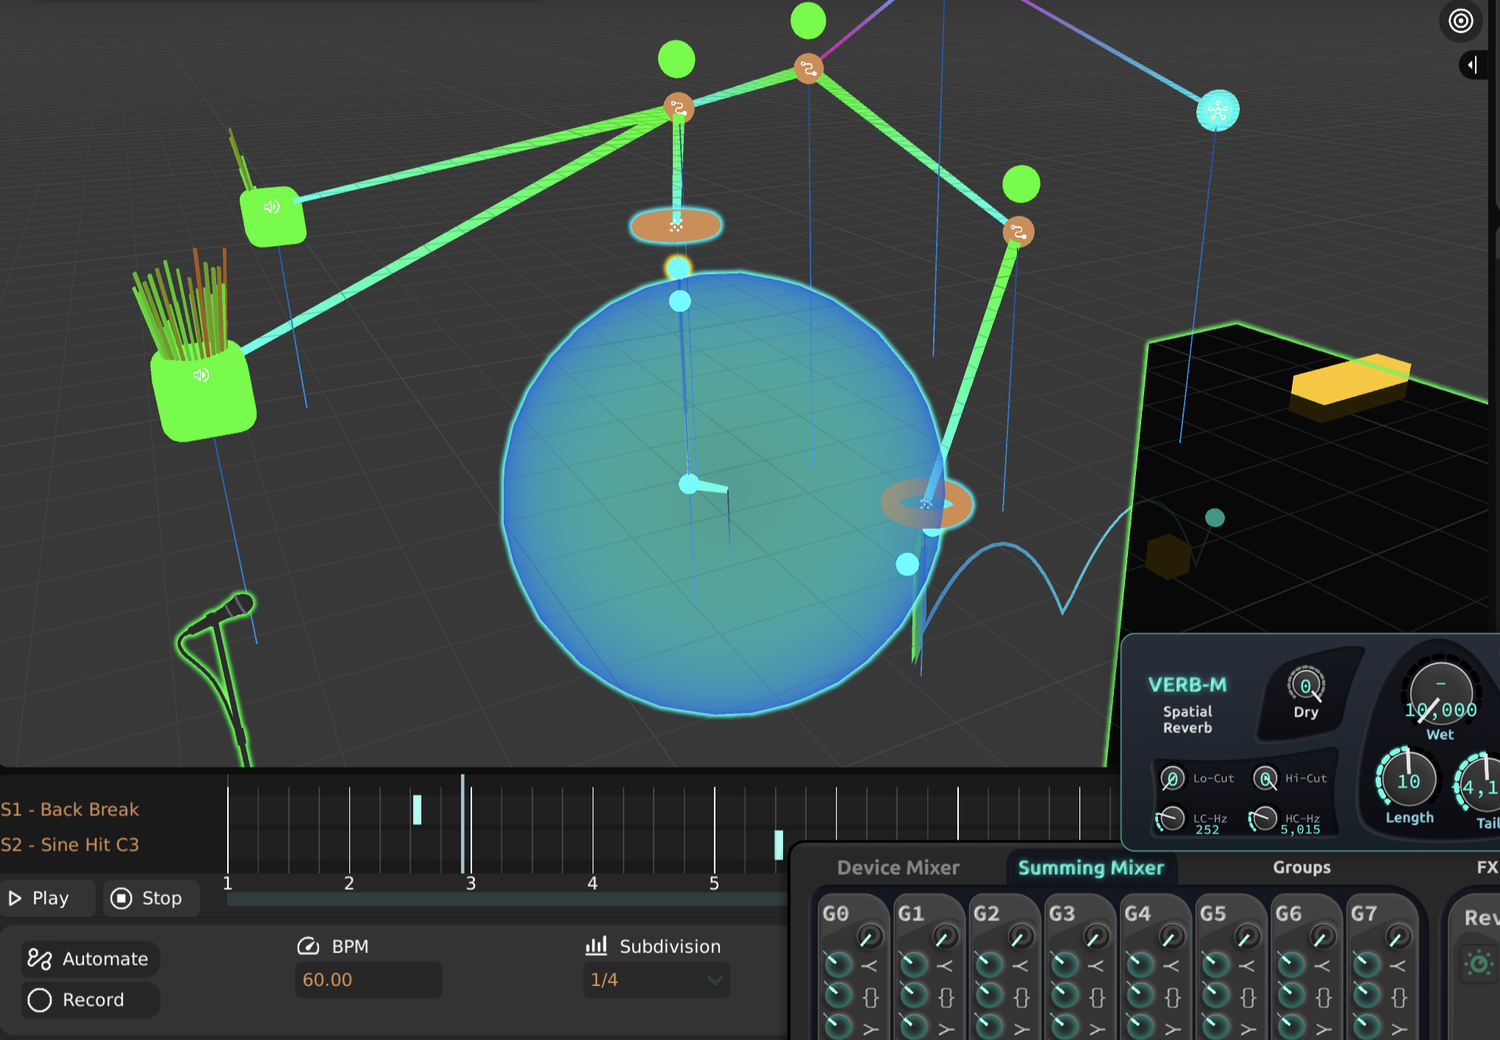Click the S1 - Back Break track label
The width and height of the screenshot is (1500, 1040).
70,809
